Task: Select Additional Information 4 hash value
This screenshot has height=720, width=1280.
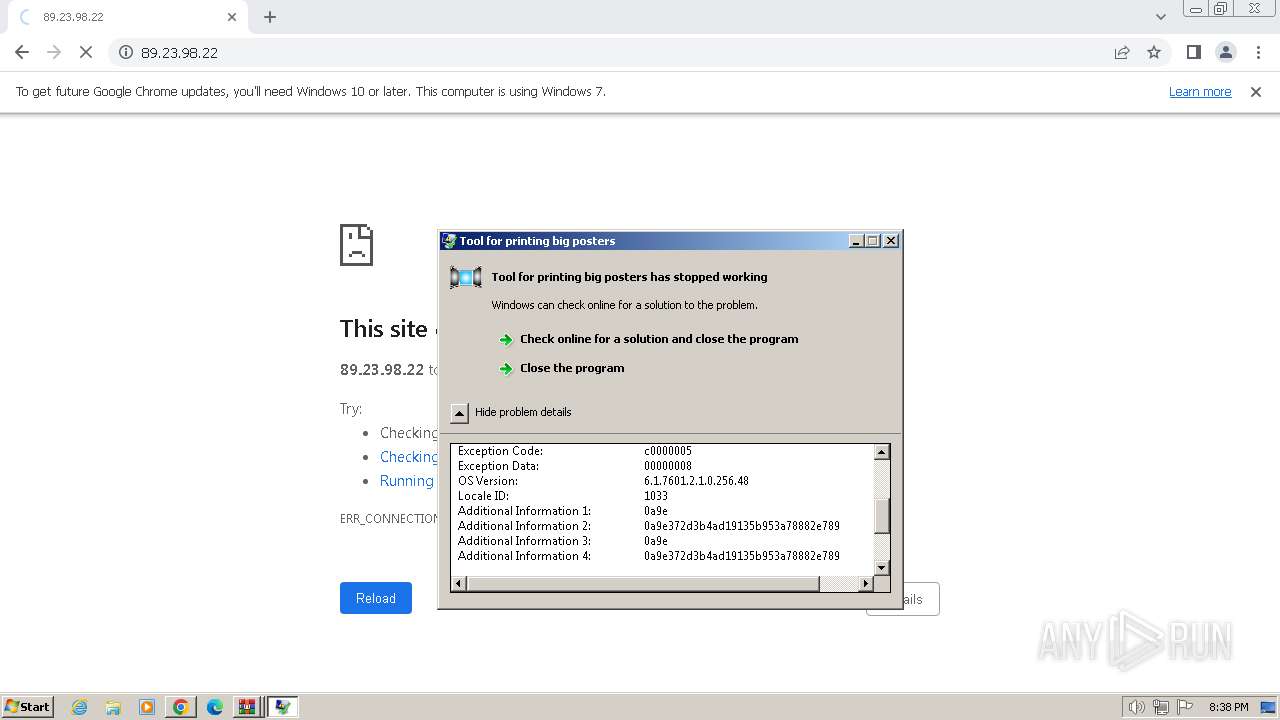Action: pos(742,556)
